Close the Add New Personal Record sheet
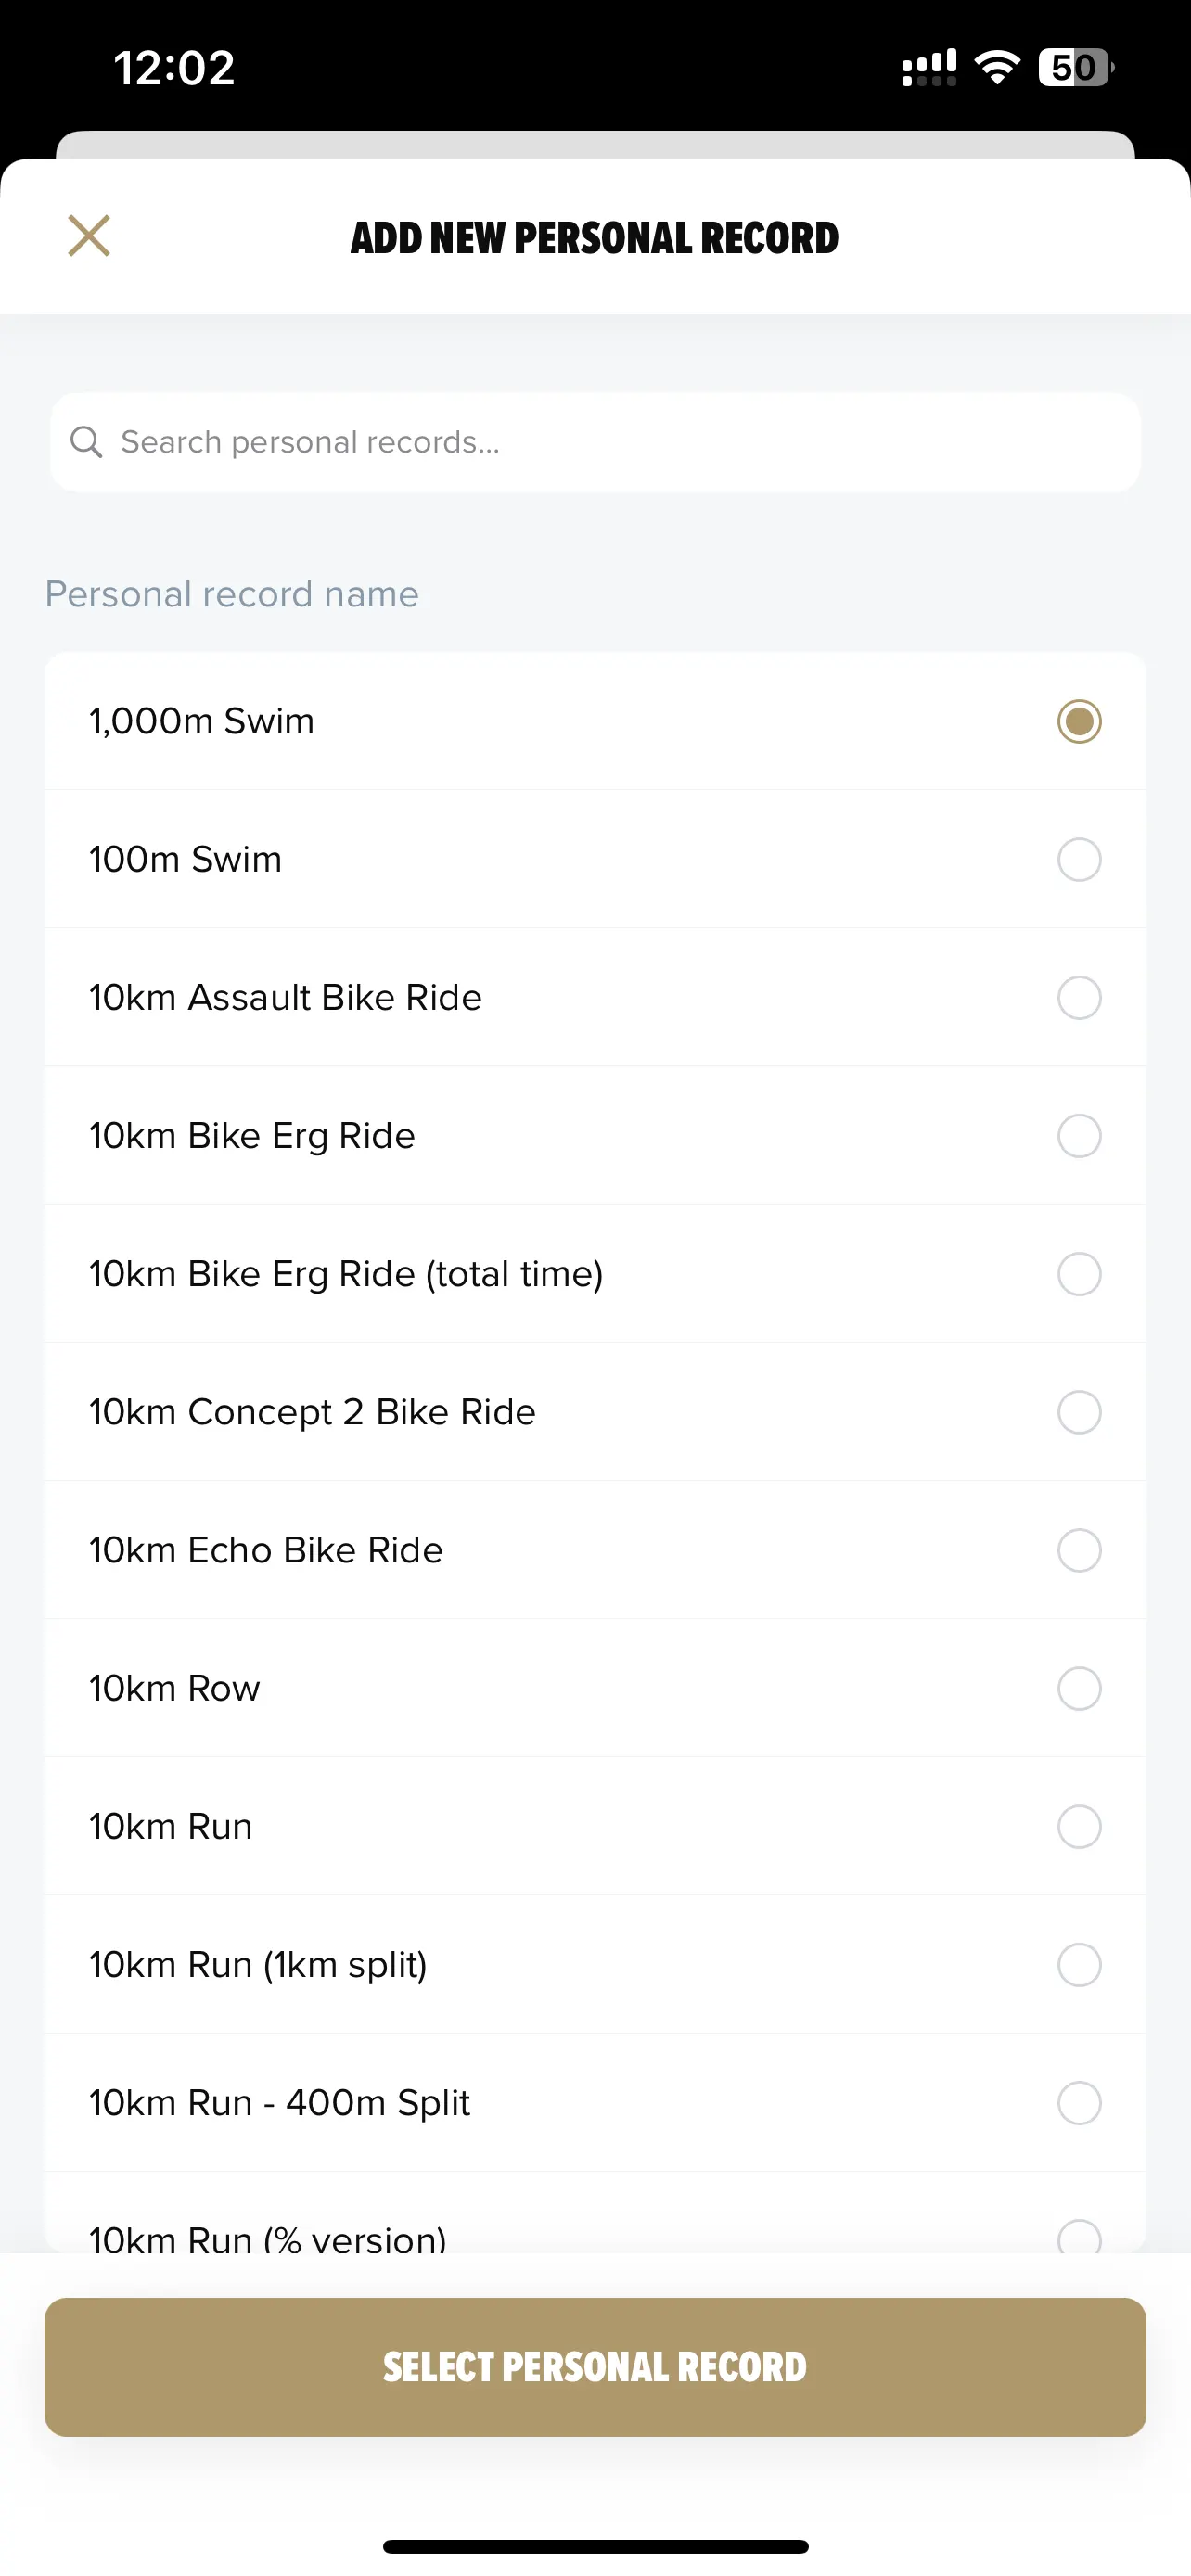Screen dimensions: 1191x2576 coord(89,236)
